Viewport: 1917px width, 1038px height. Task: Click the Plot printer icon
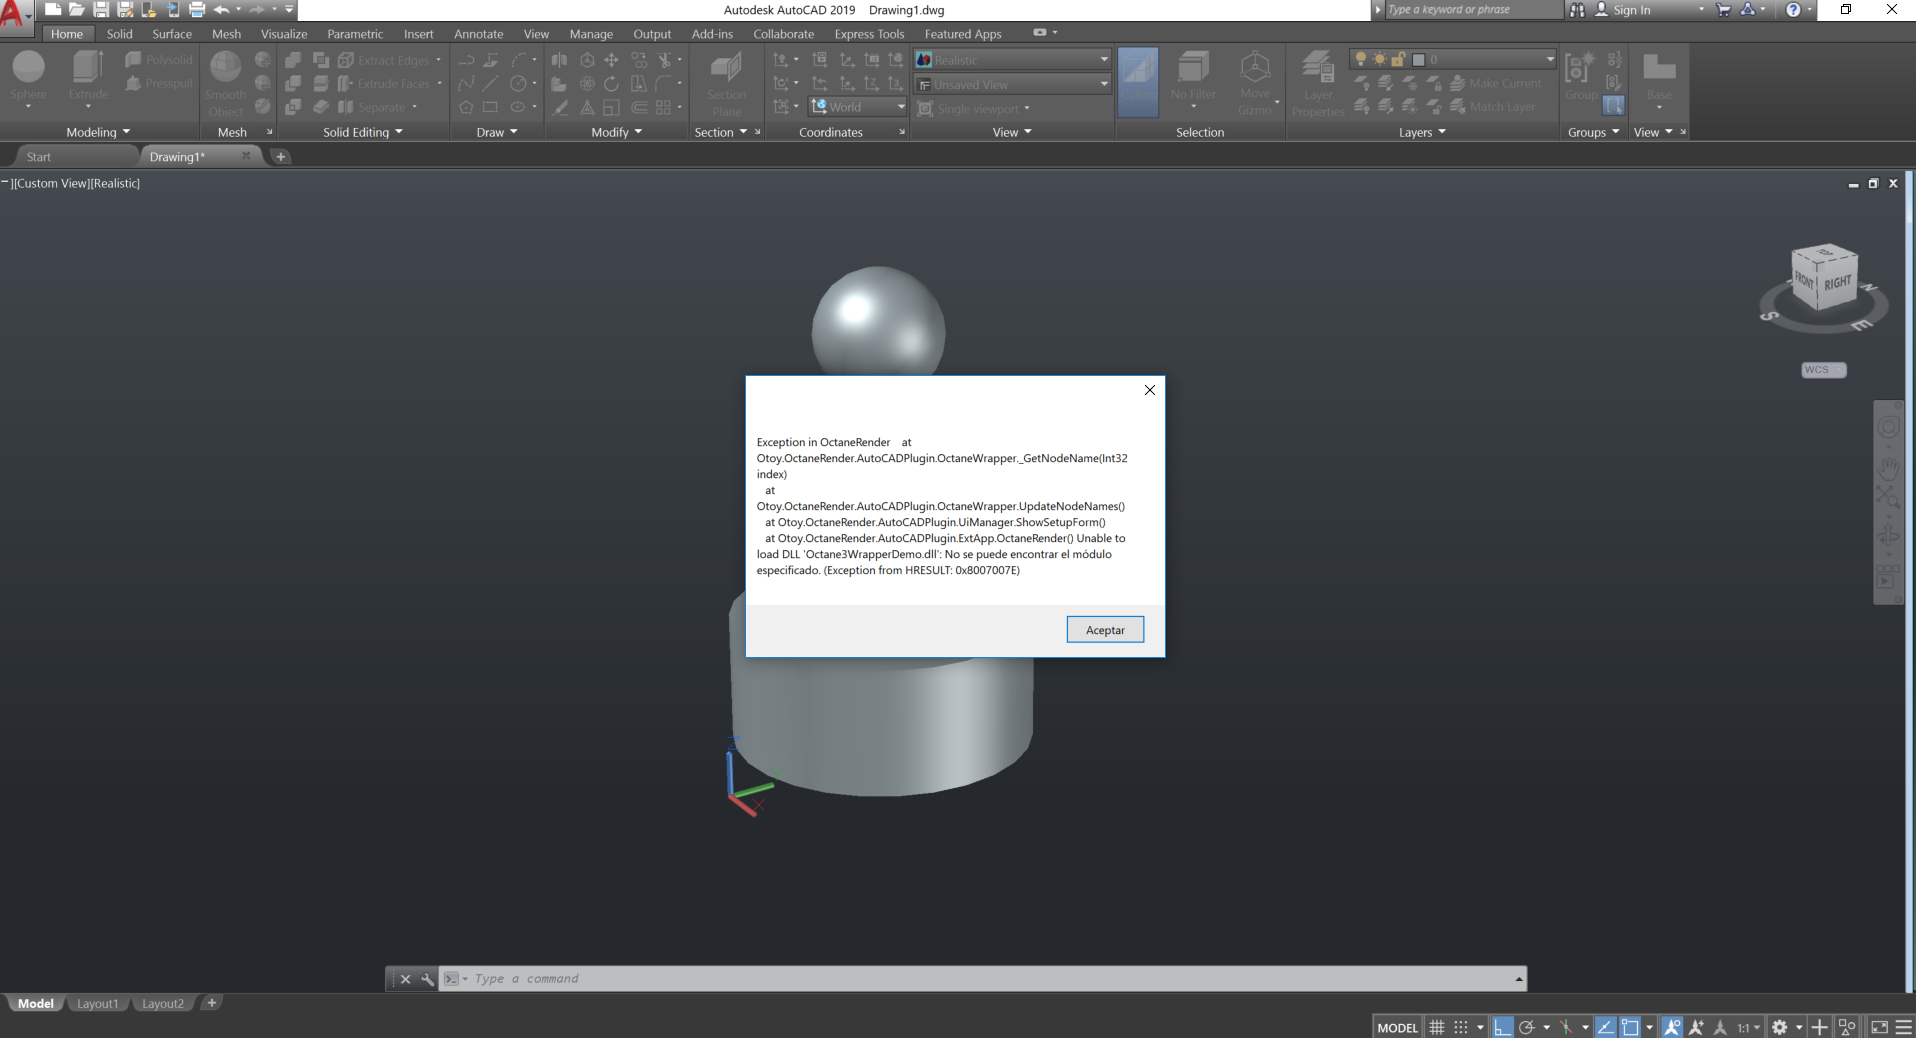click(x=197, y=10)
